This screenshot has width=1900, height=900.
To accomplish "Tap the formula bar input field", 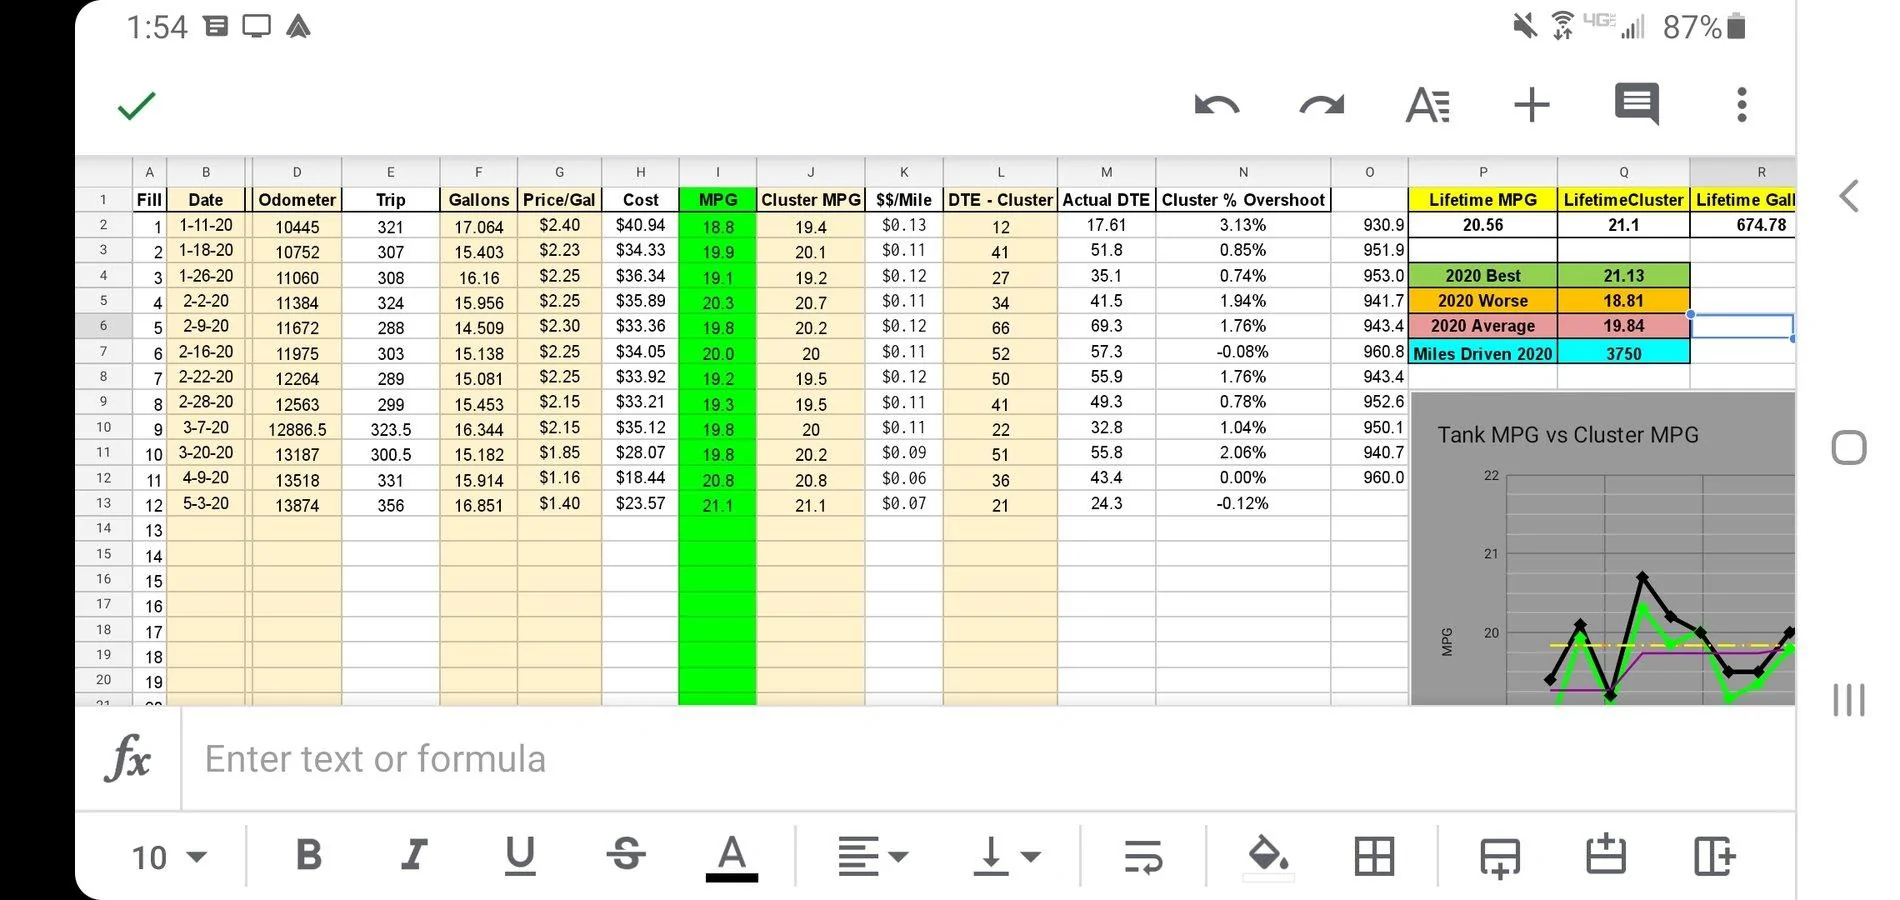I will point(988,759).
